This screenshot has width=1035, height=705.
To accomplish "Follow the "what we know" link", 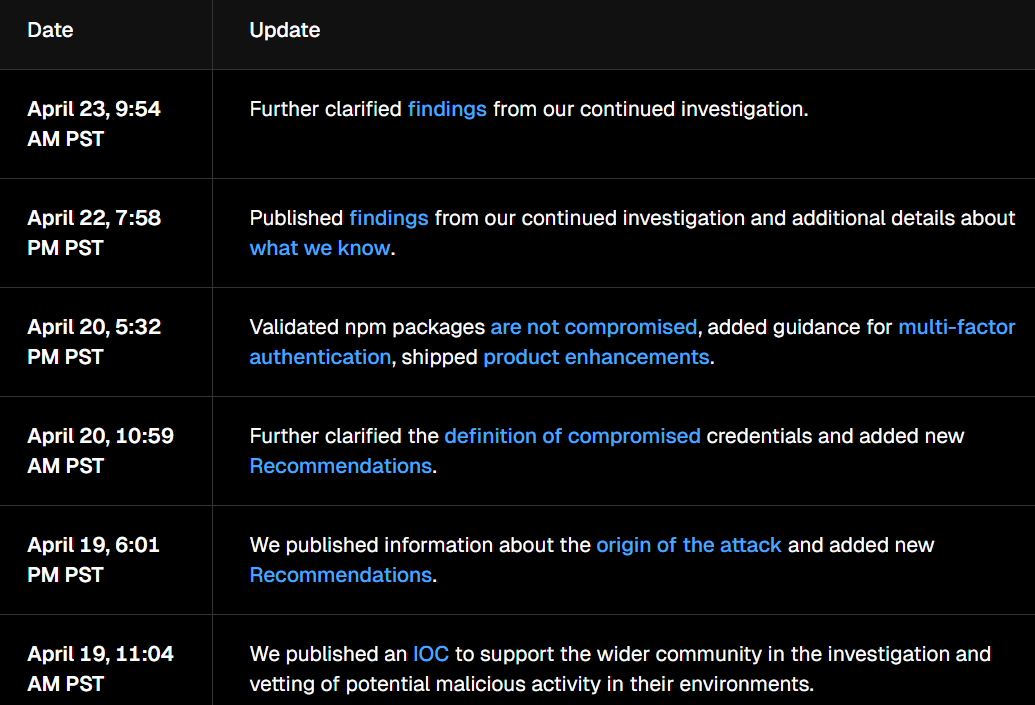I will (319, 248).
